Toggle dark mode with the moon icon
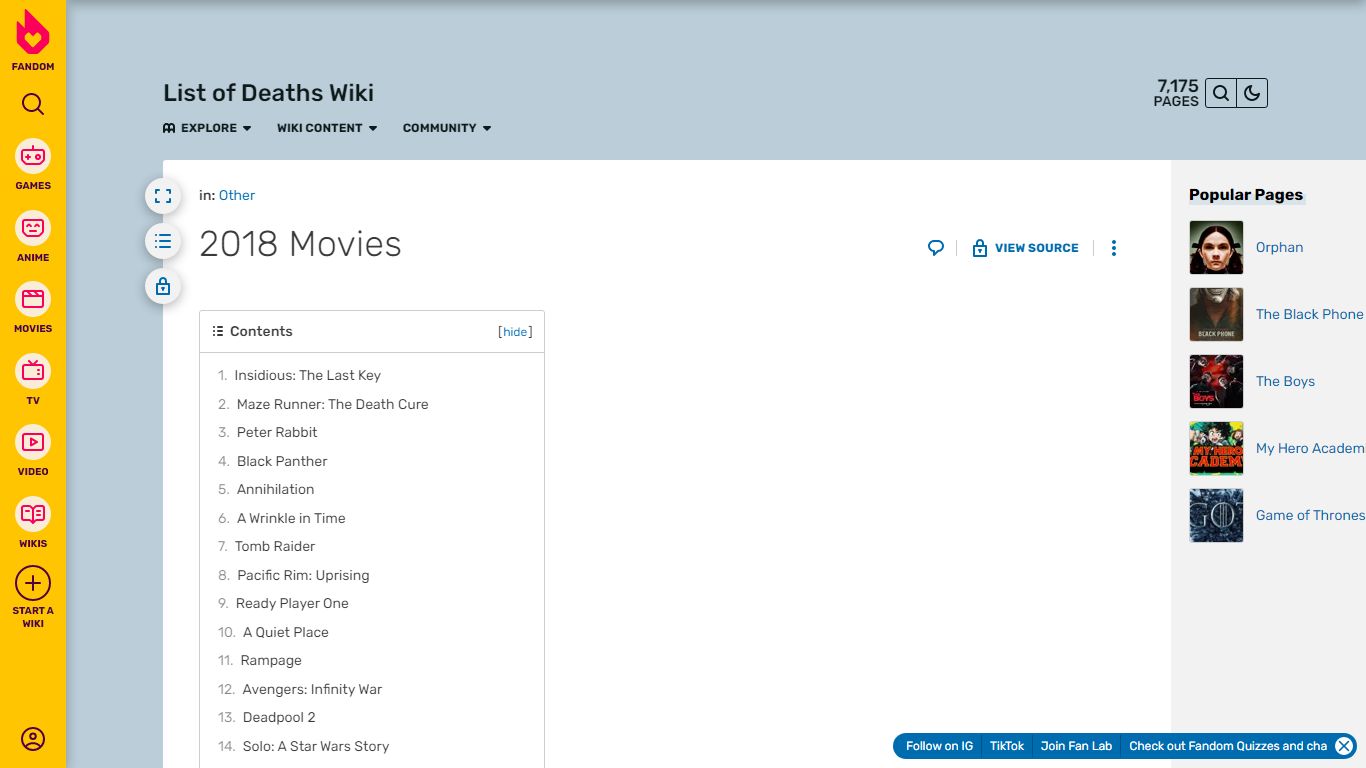1366x768 pixels. [x=1252, y=93]
